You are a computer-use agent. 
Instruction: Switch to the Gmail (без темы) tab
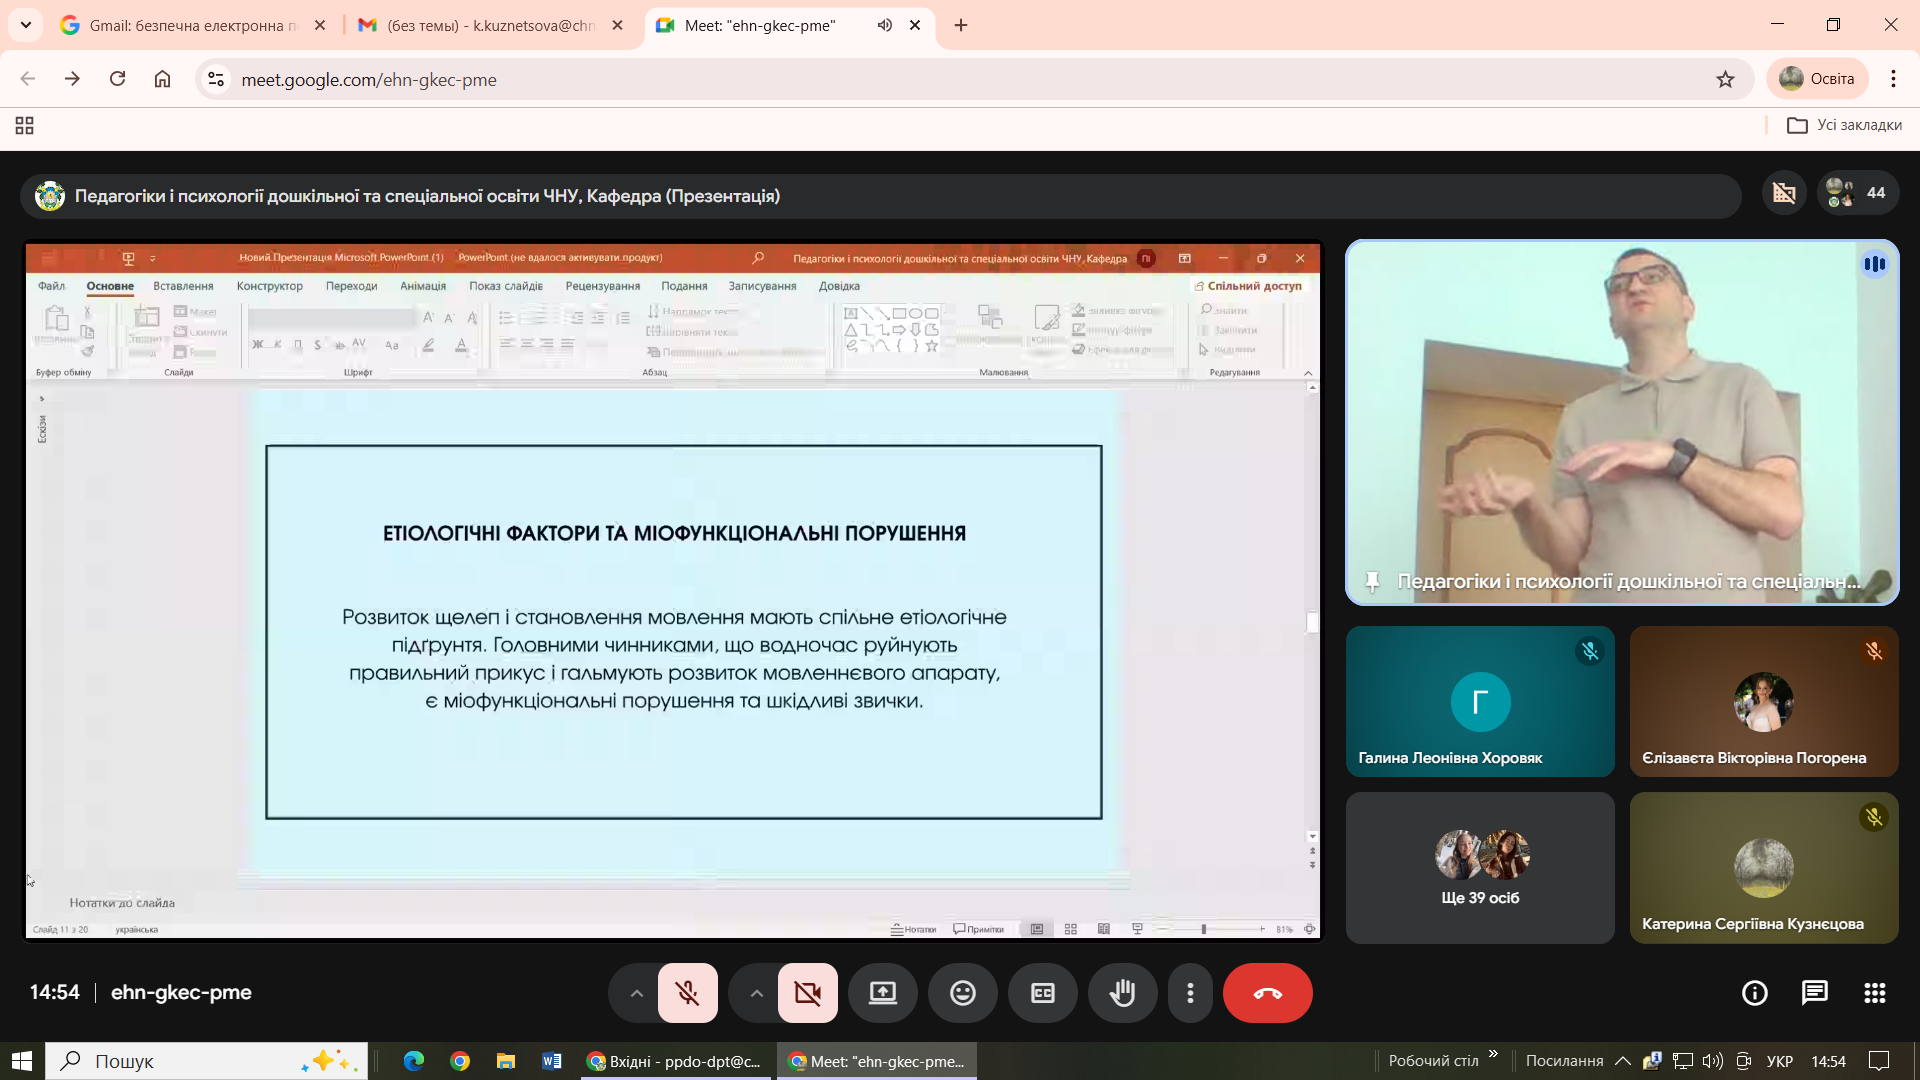click(x=480, y=26)
